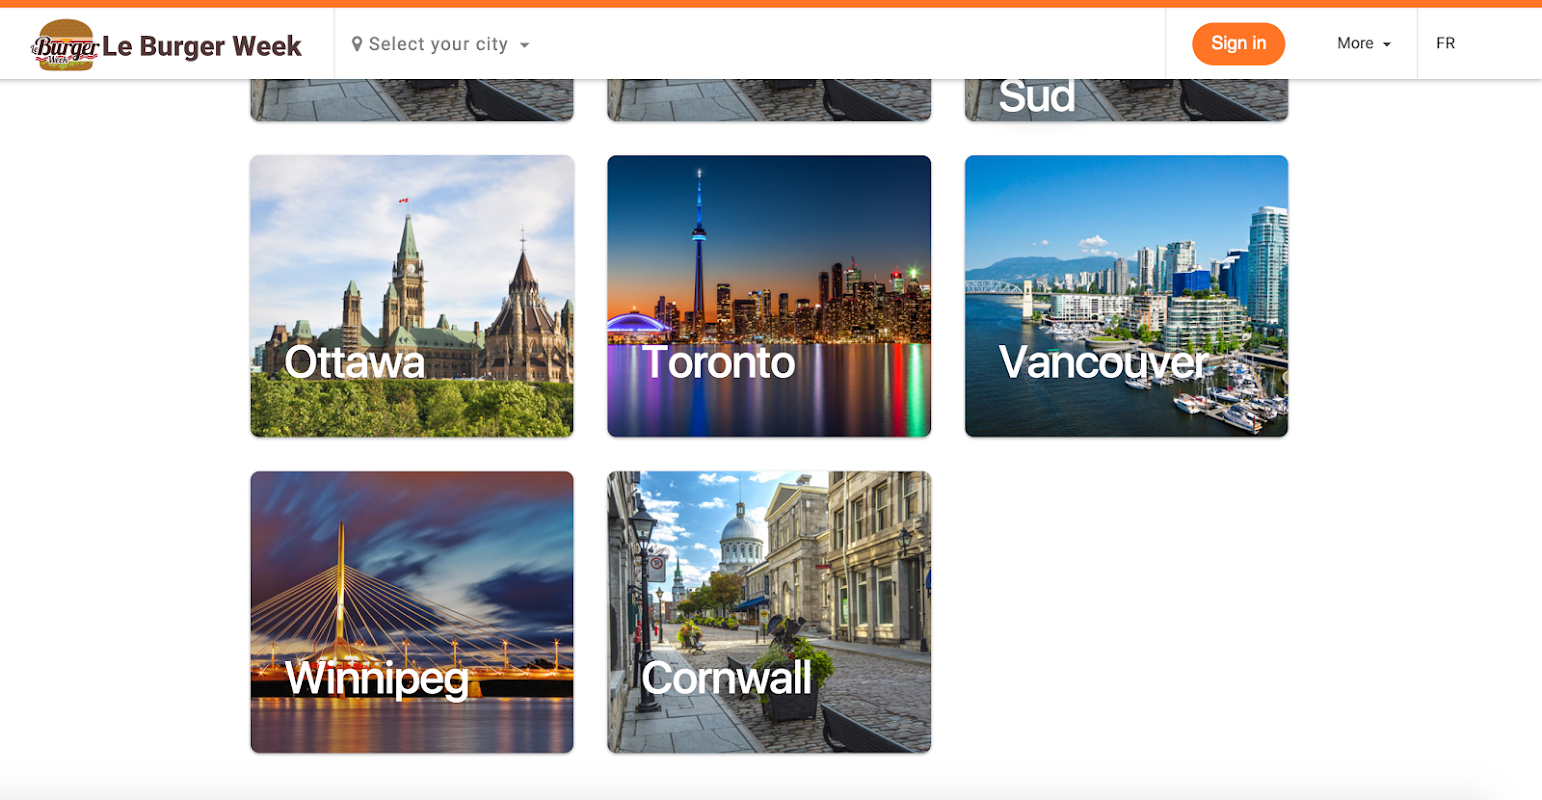Select the Ottawa city card
The height and width of the screenshot is (800, 1542).
pos(412,296)
